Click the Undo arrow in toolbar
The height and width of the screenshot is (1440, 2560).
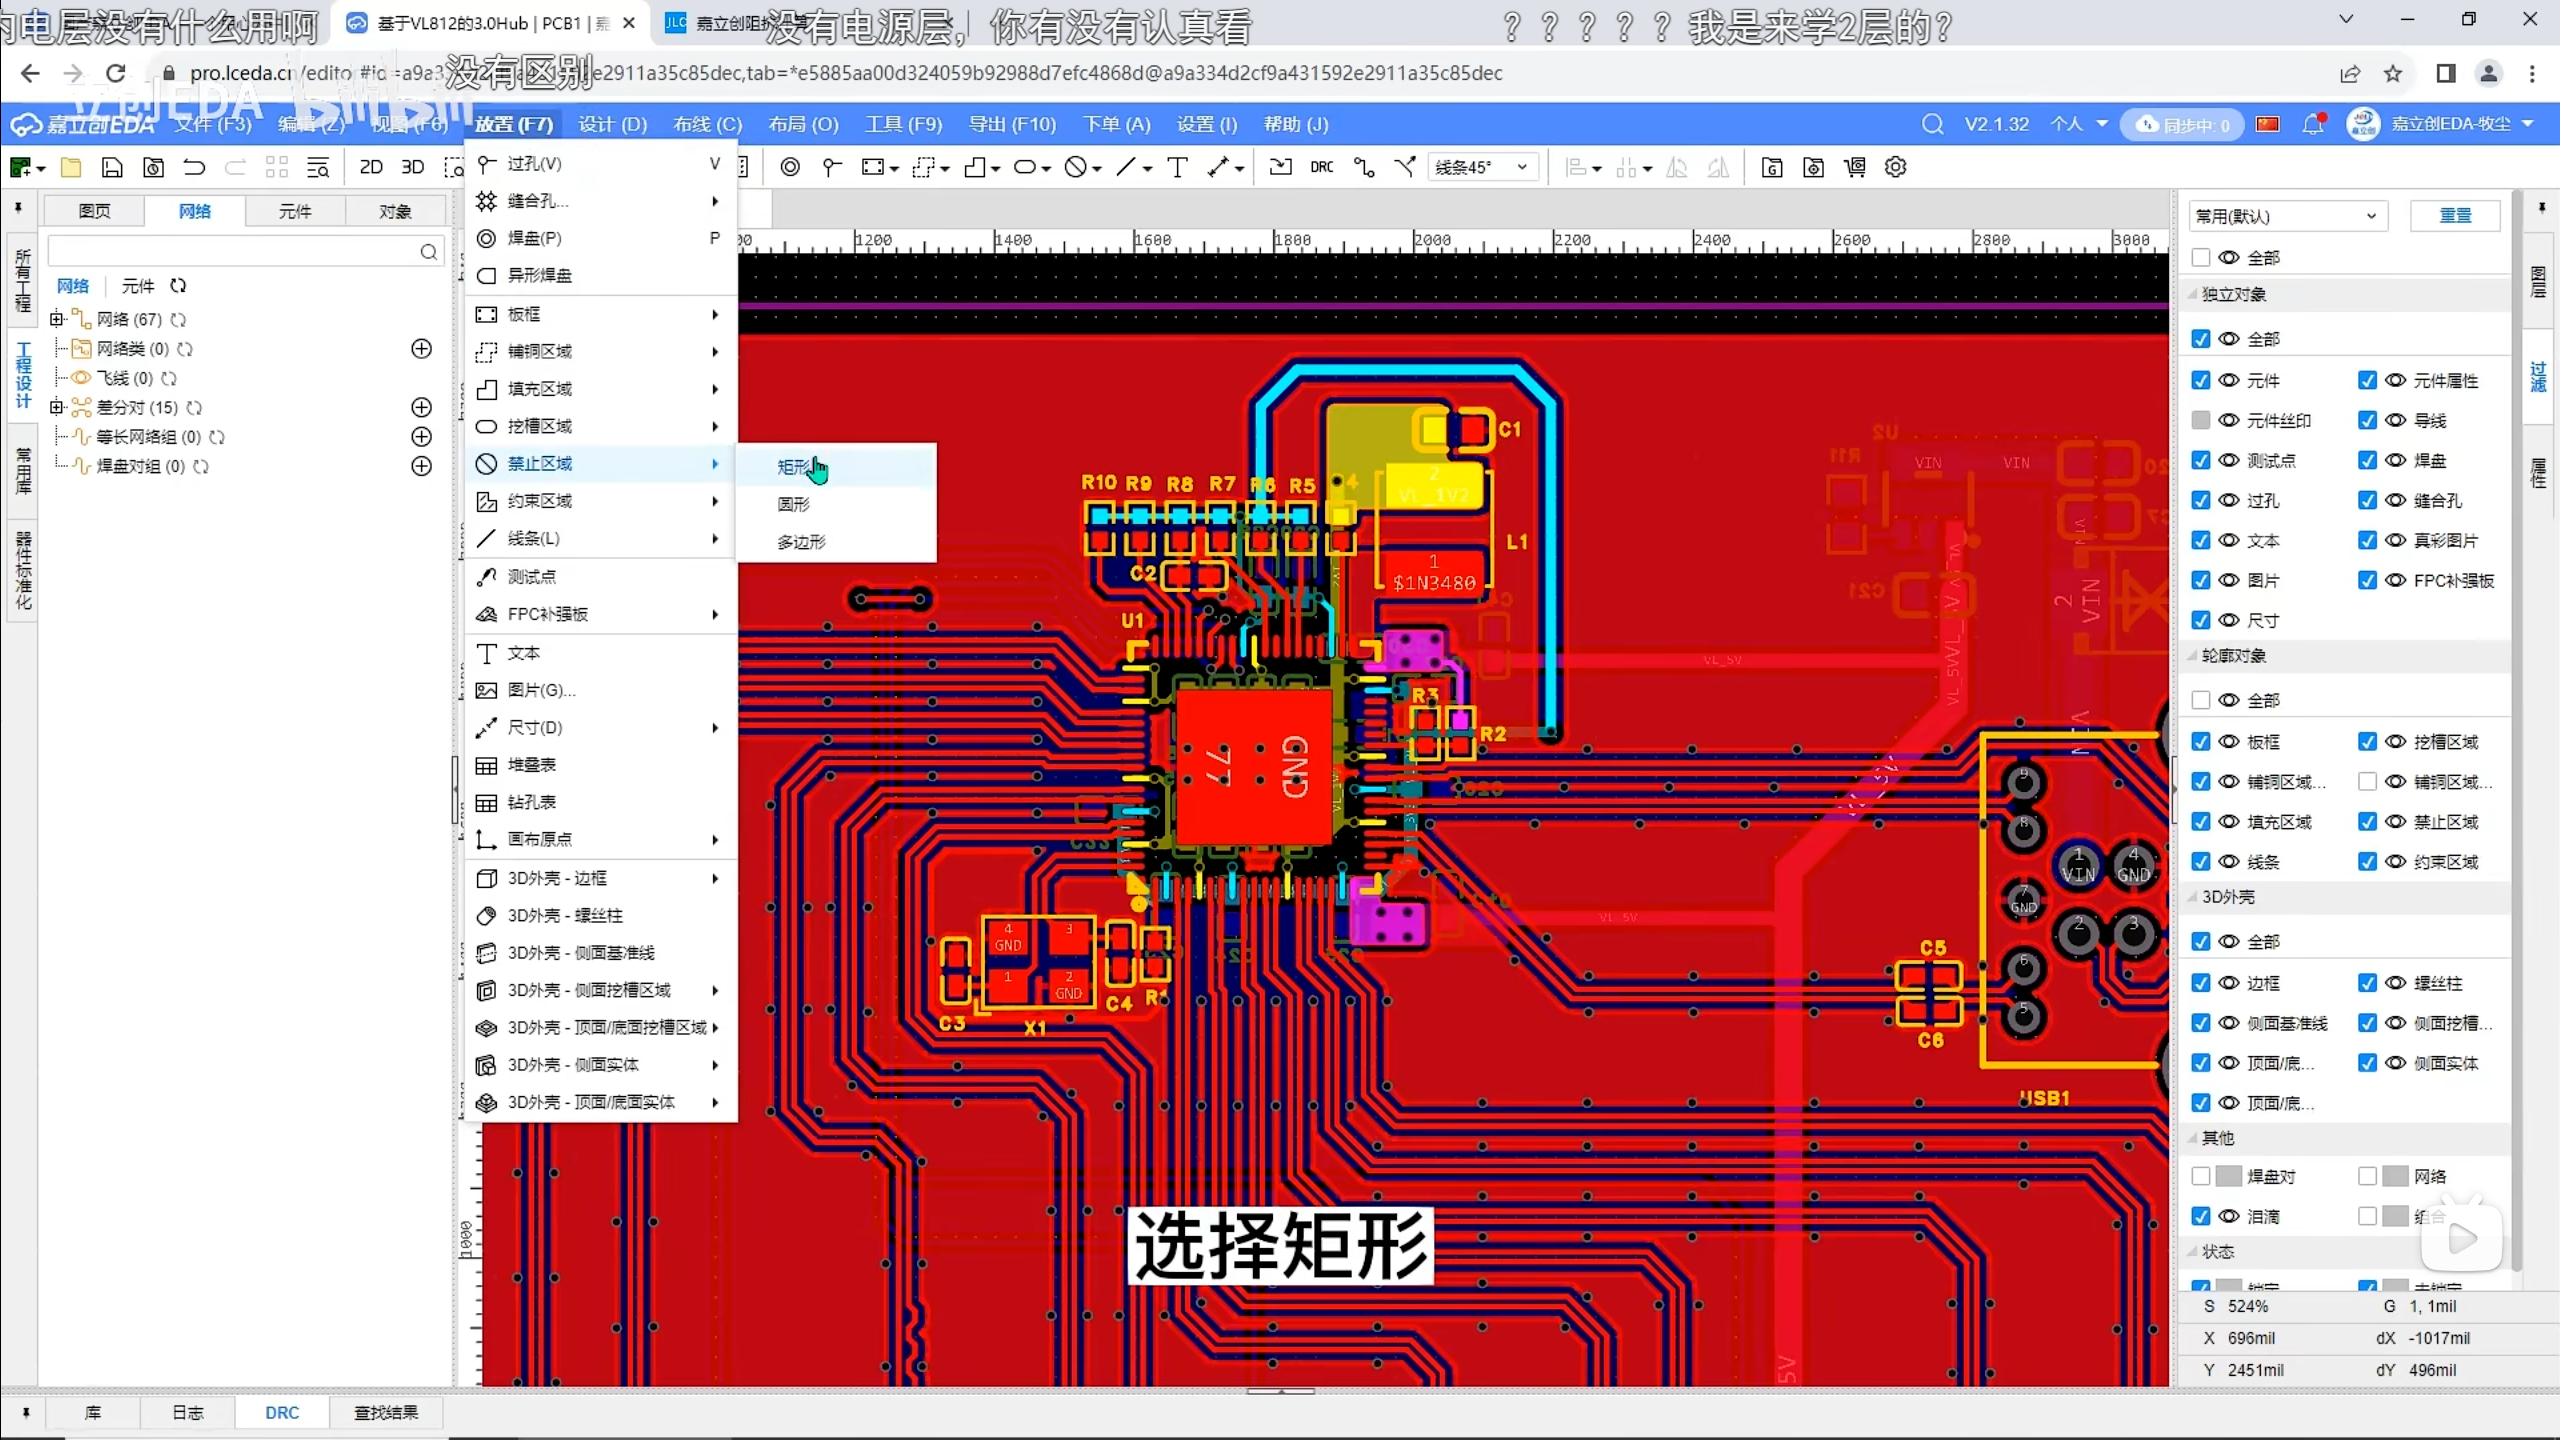point(194,167)
